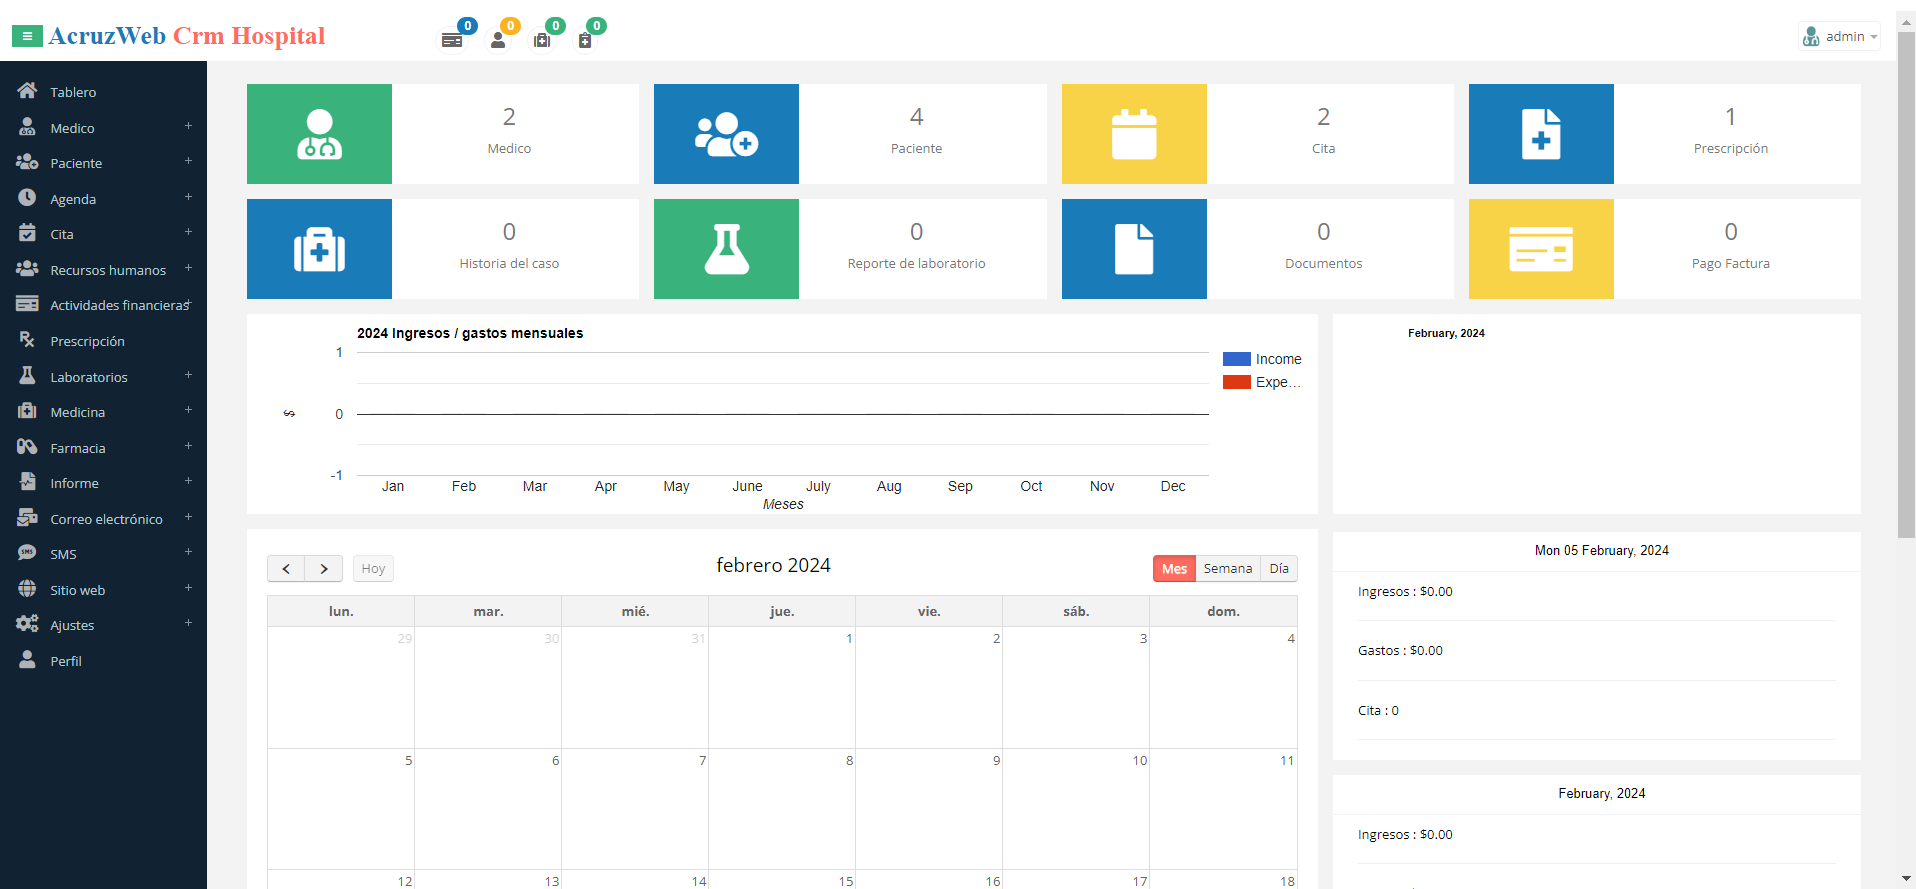Click the Prescripción Rx icon in sidebar
Viewport: 1916px width, 889px height.
pyautogui.click(x=27, y=340)
